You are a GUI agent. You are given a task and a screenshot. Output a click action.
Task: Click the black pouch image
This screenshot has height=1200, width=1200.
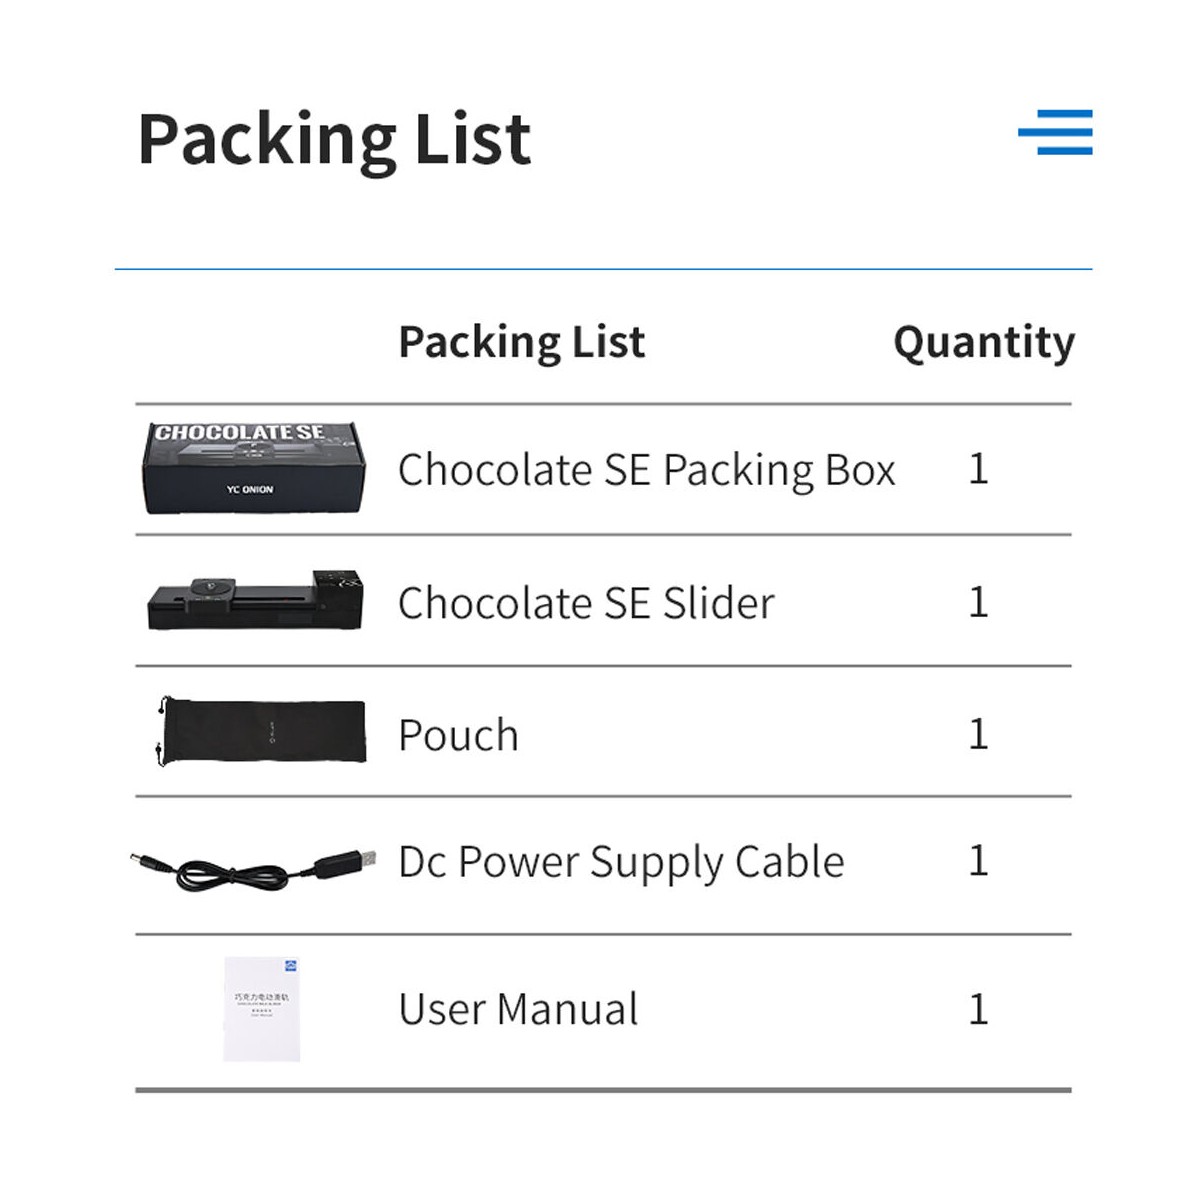[262, 732]
